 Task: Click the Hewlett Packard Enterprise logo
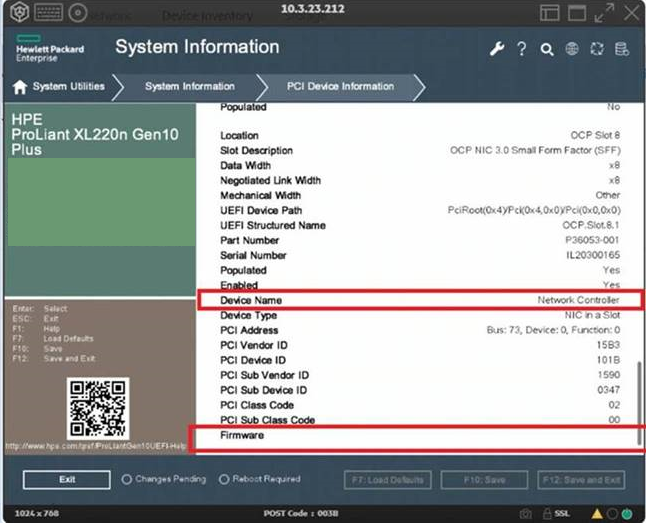50,49
